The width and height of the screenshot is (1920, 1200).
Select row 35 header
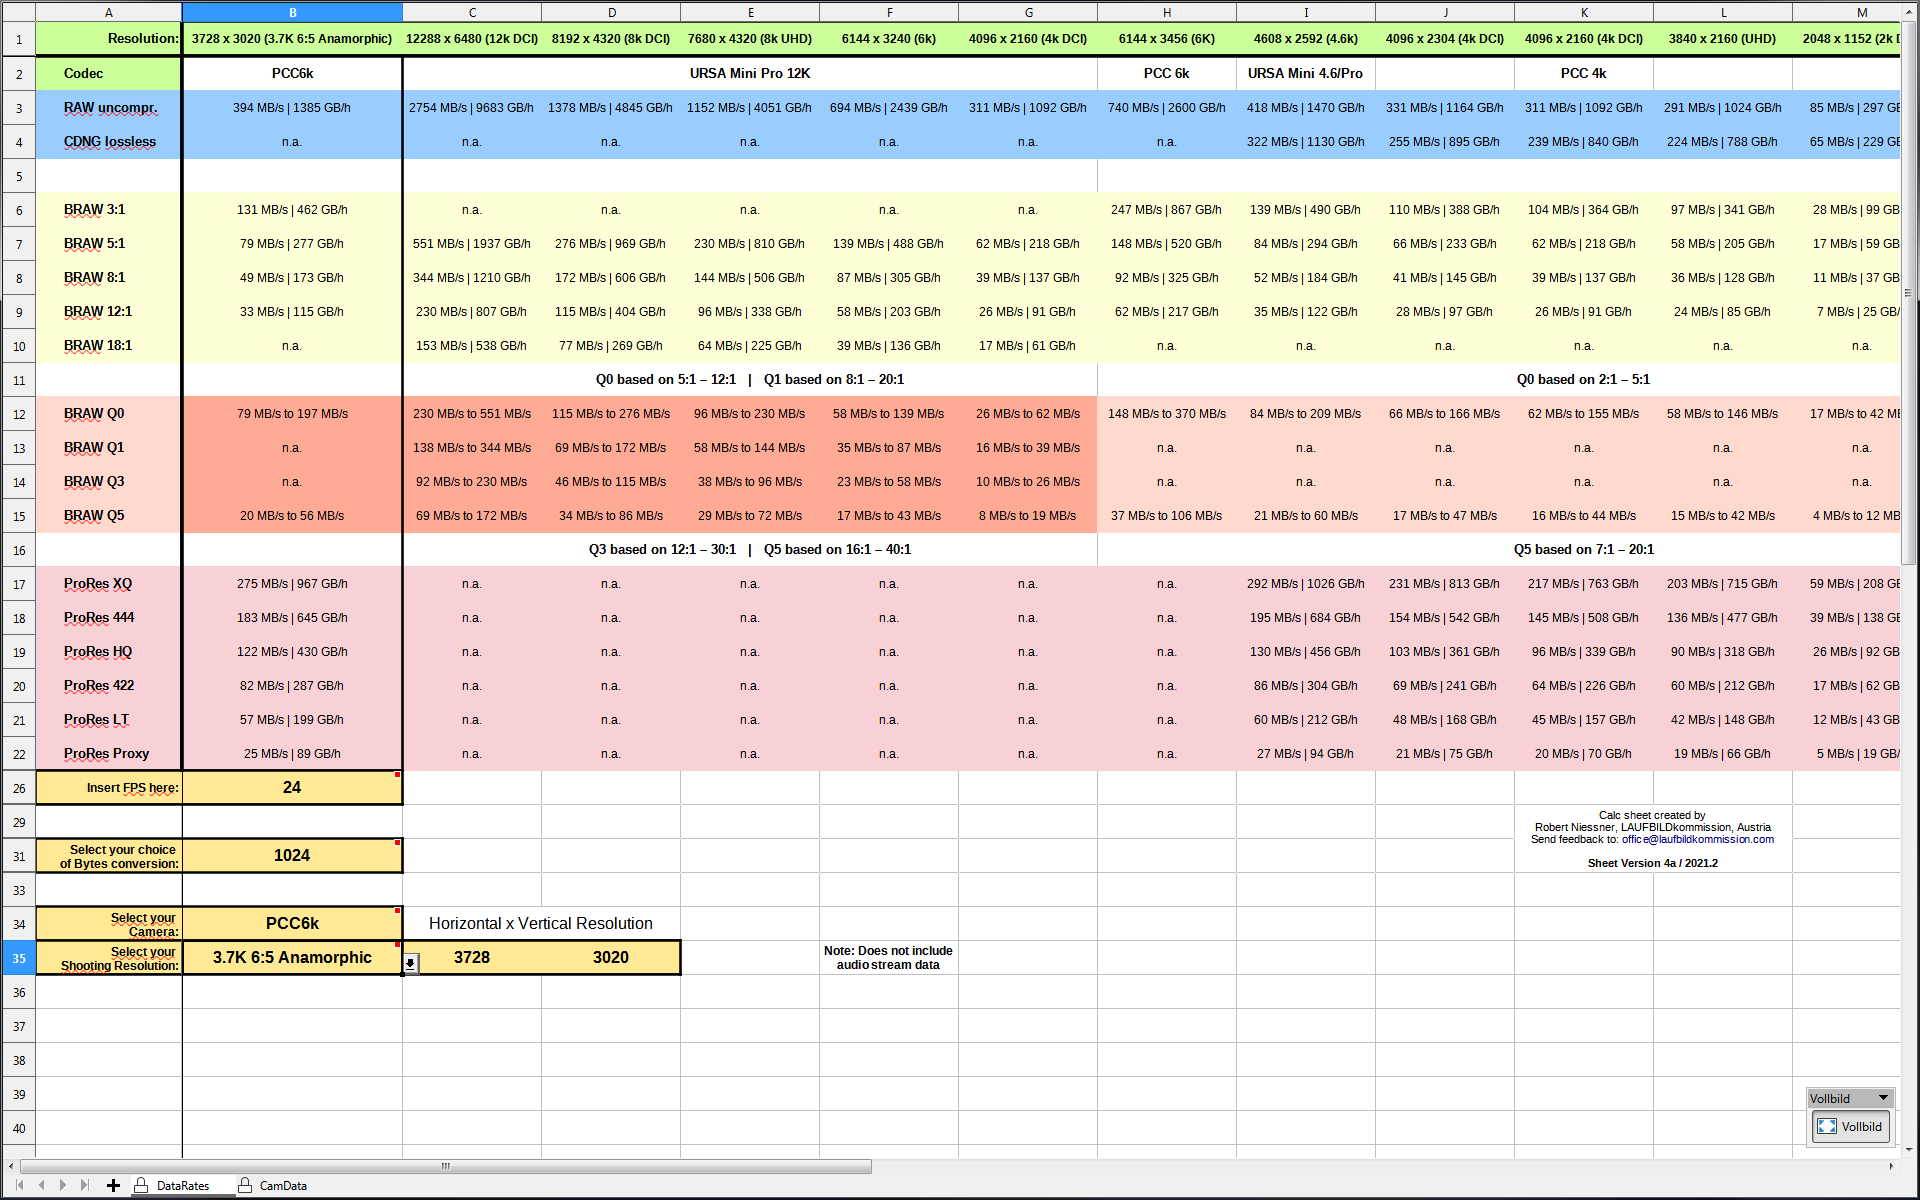click(19, 958)
